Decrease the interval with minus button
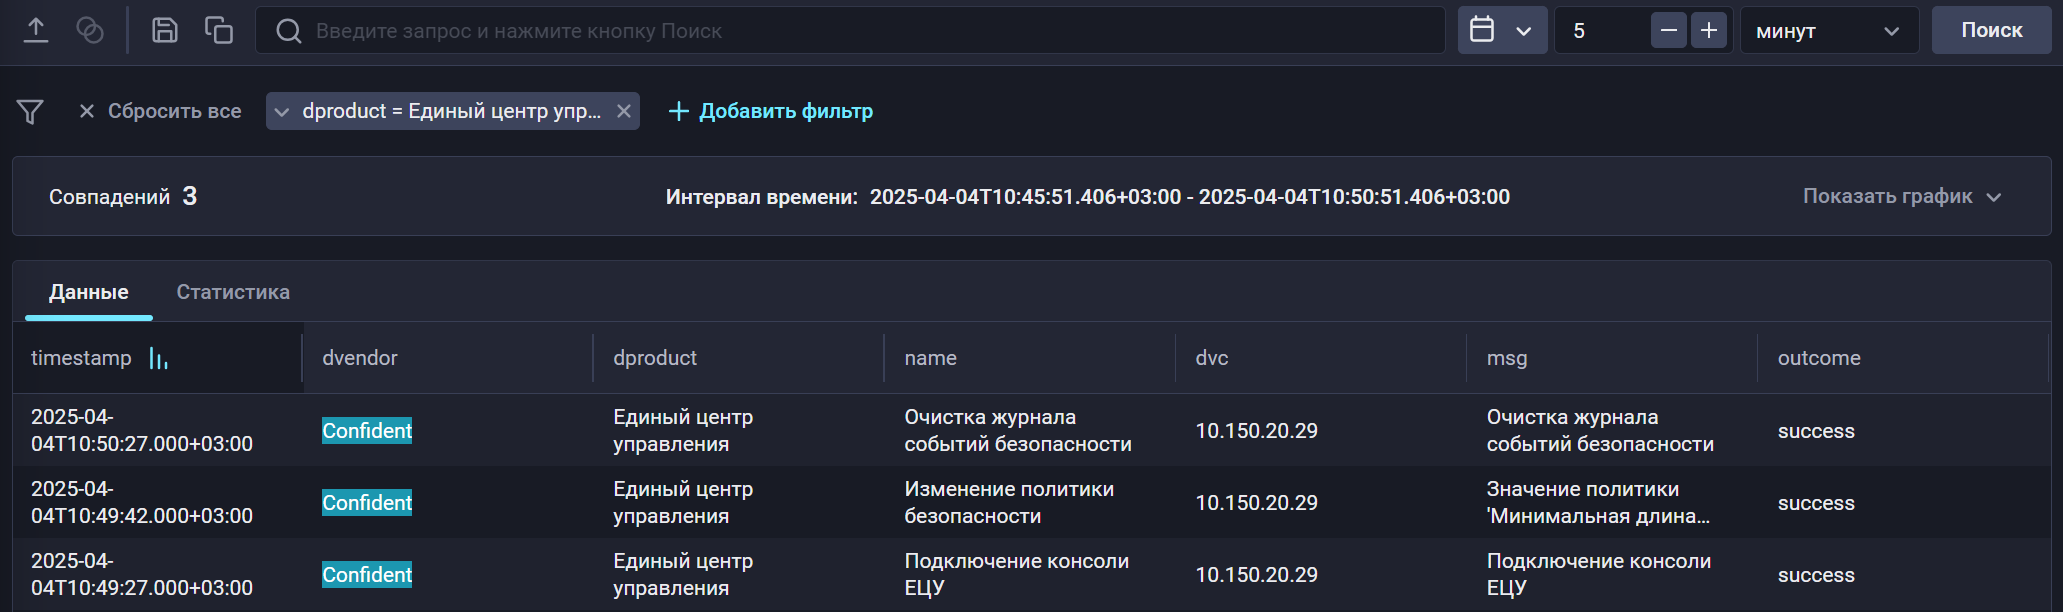 point(1668,30)
